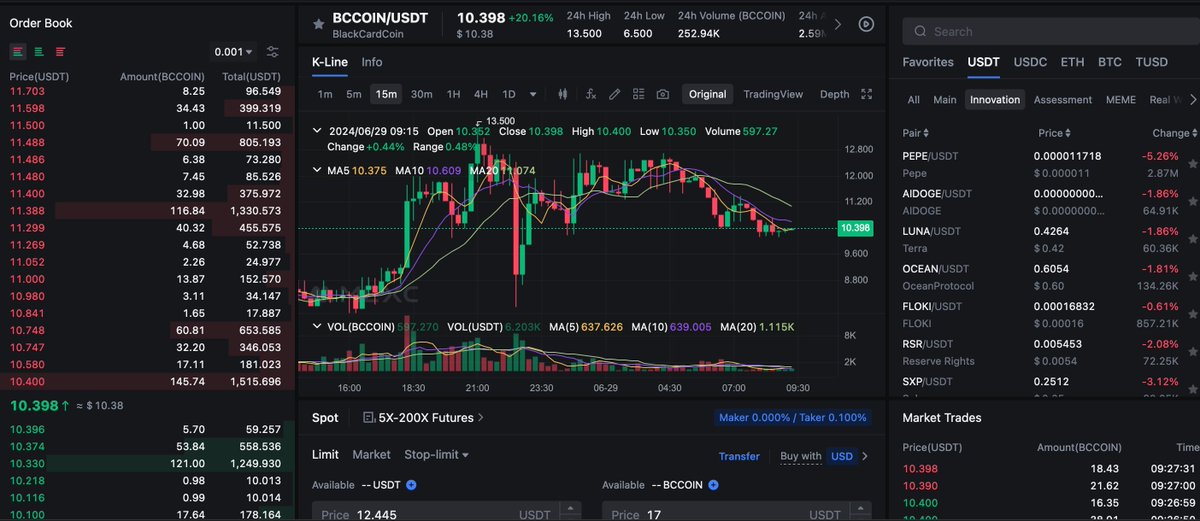
Task: Sort pairs by Price column arrows
Action: click(x=1068, y=133)
